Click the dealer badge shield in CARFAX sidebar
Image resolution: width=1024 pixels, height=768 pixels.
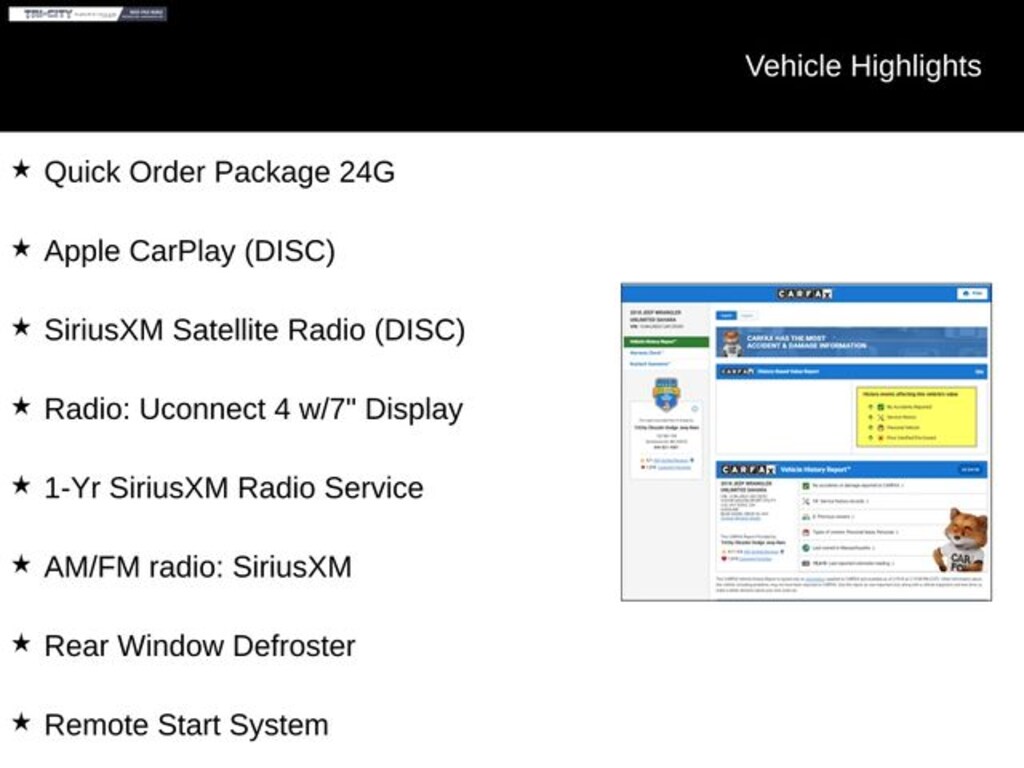click(x=666, y=395)
